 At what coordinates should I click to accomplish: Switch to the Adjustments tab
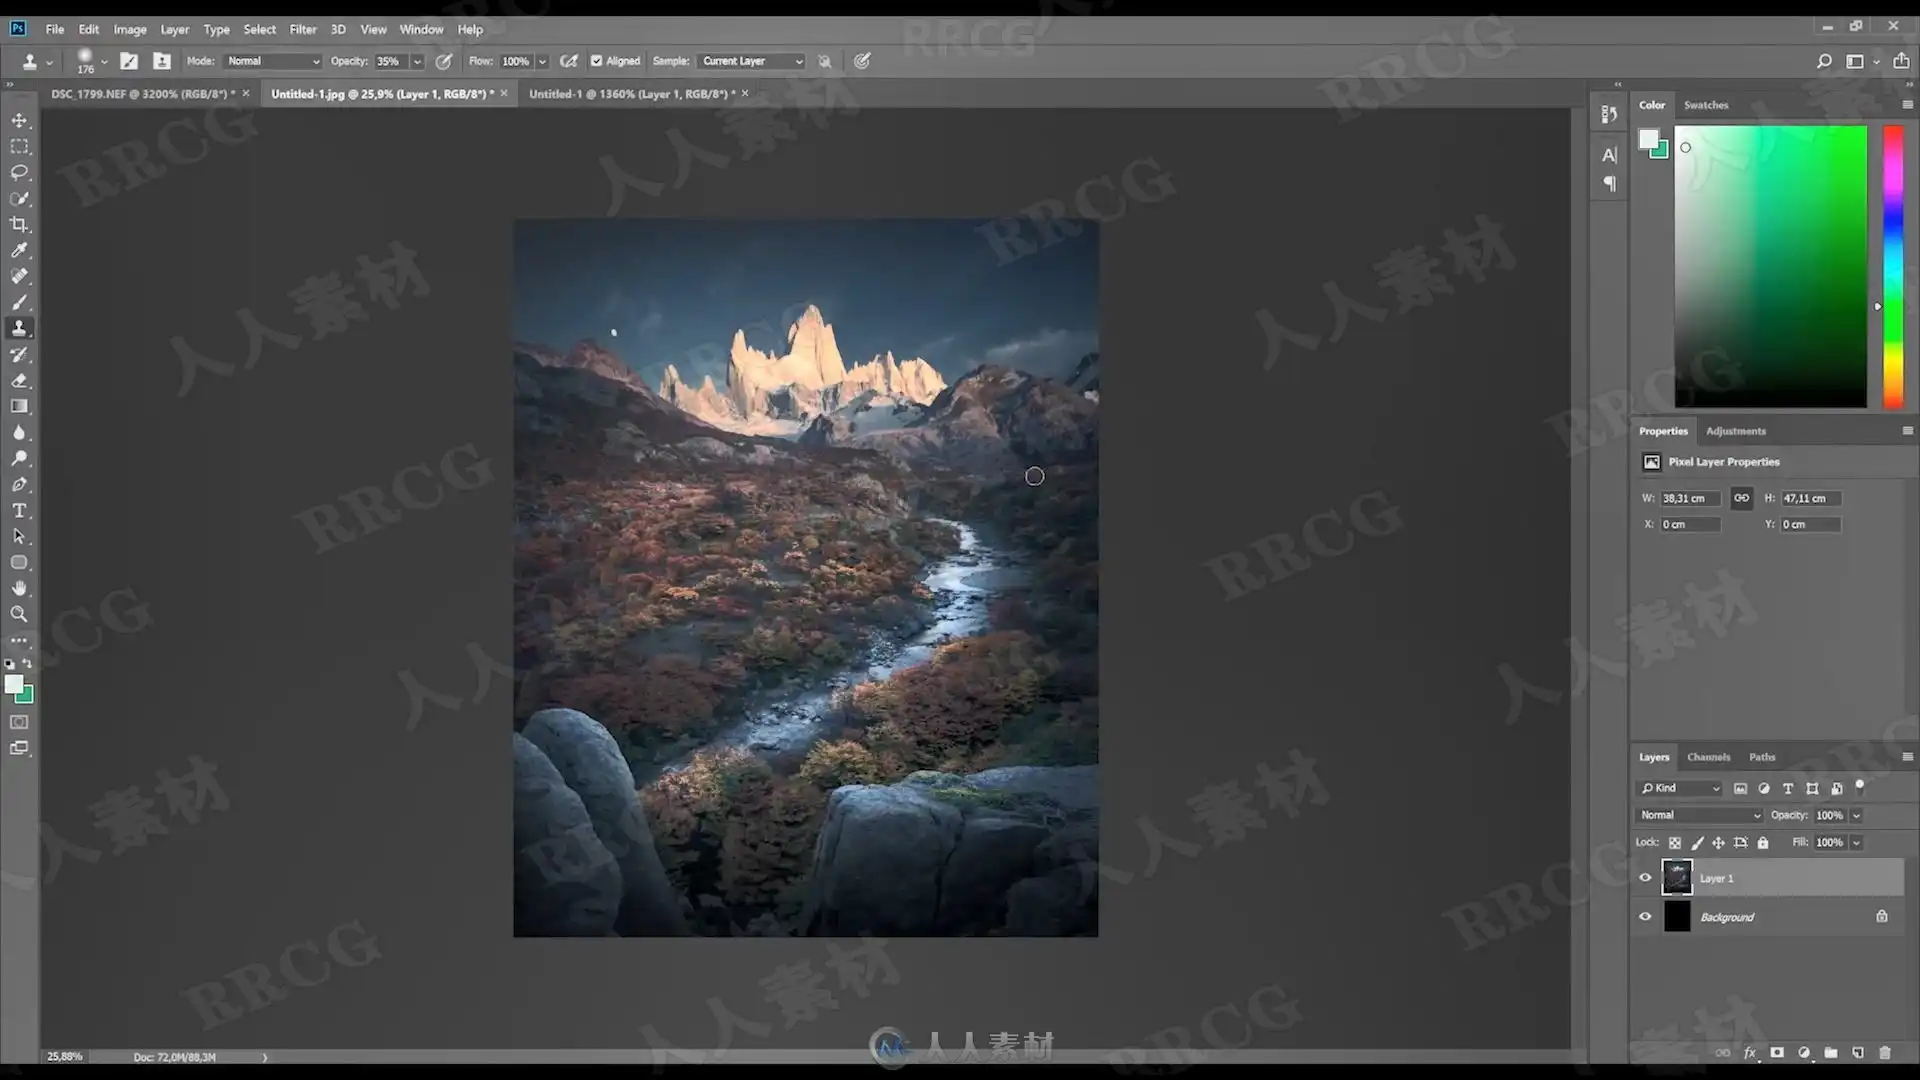[1735, 431]
